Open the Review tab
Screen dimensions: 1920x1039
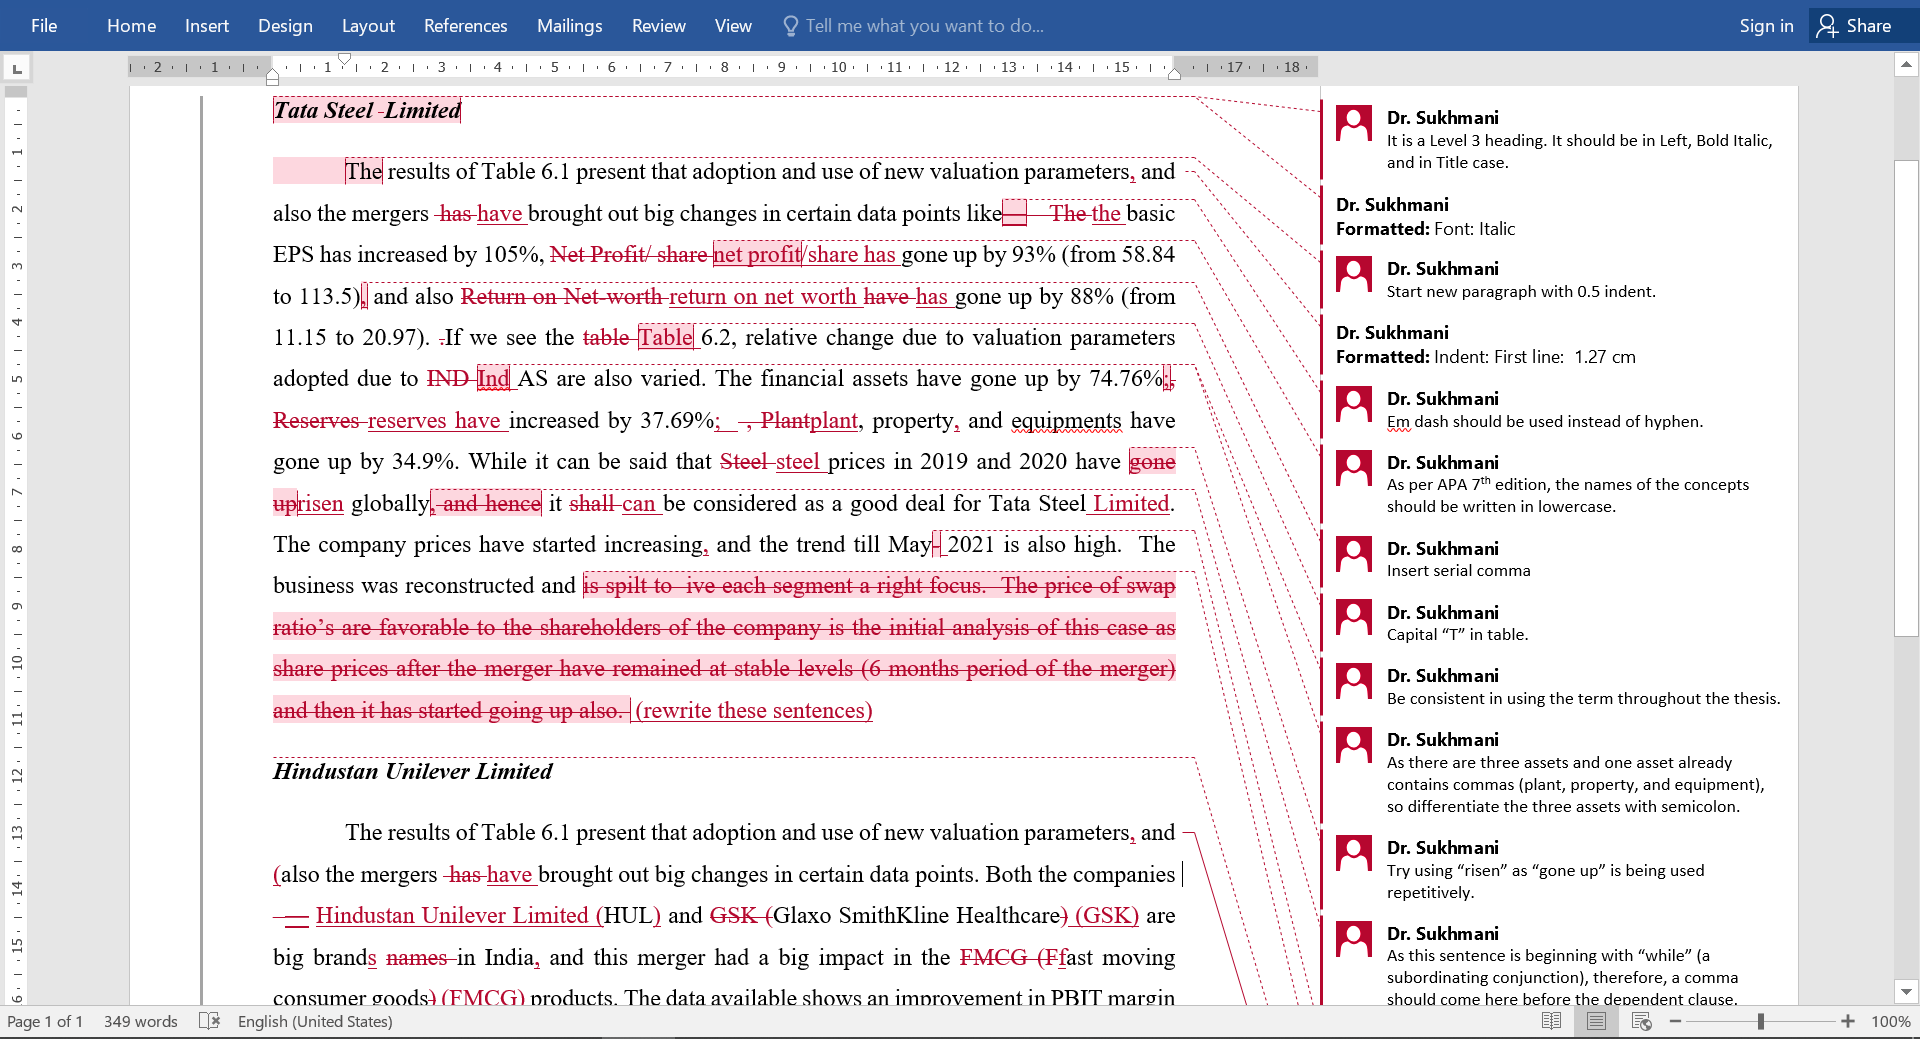click(658, 26)
